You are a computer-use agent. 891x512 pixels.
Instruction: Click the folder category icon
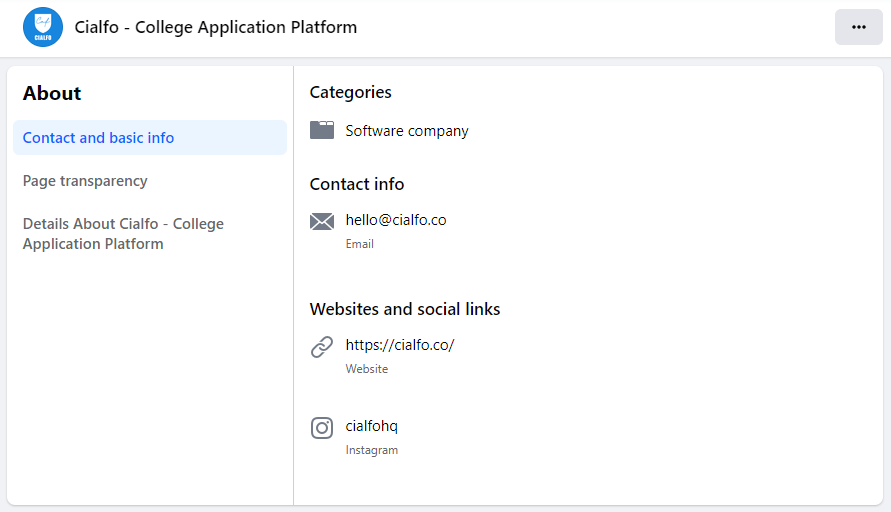(322, 130)
